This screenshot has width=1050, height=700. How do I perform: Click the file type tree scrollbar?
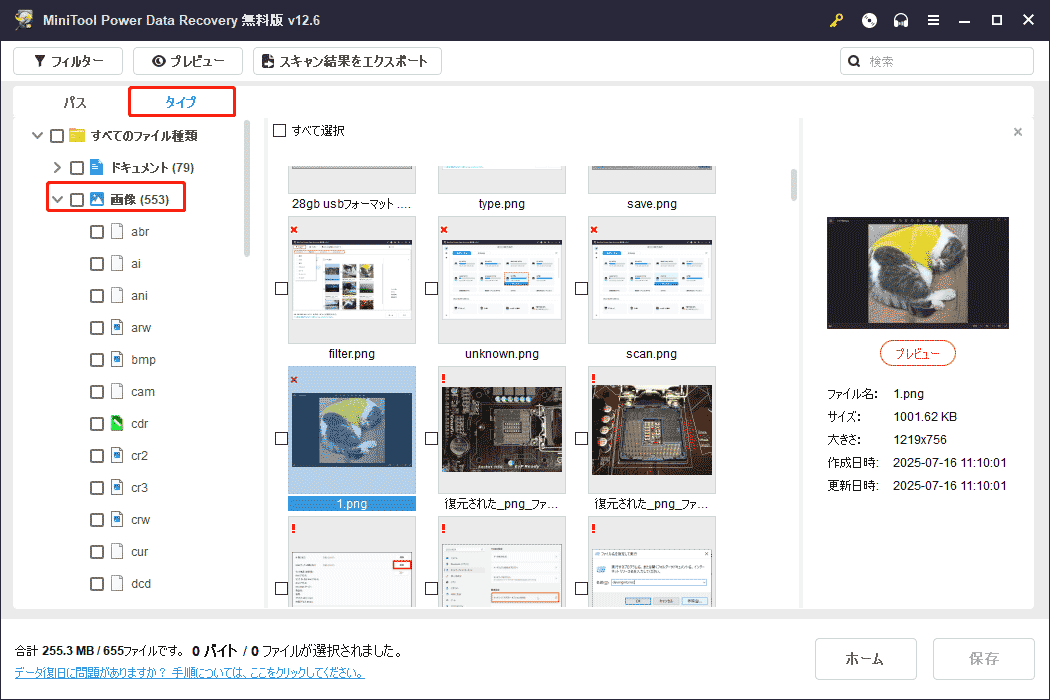point(247,189)
